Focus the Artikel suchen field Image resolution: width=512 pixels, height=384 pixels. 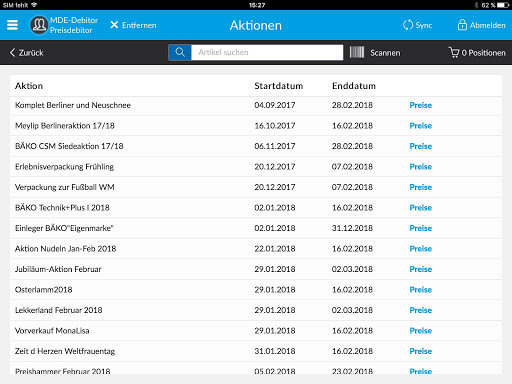point(267,52)
